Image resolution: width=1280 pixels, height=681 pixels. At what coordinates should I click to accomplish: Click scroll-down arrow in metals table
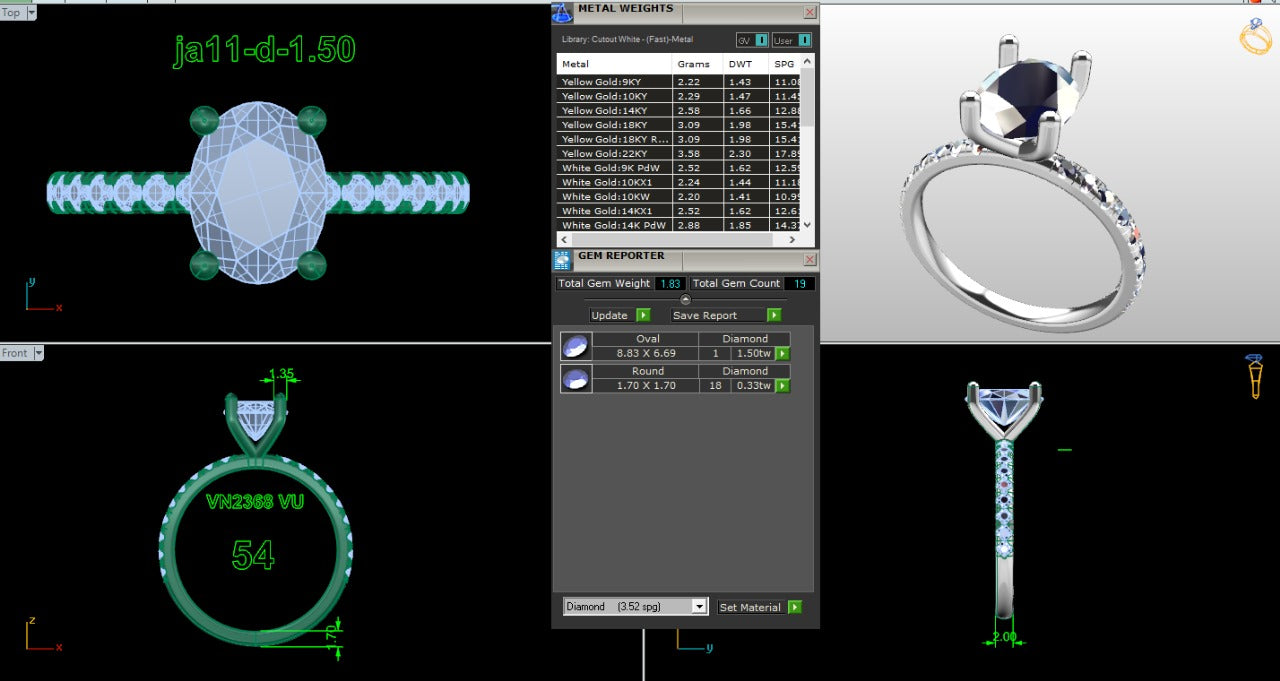[808, 225]
